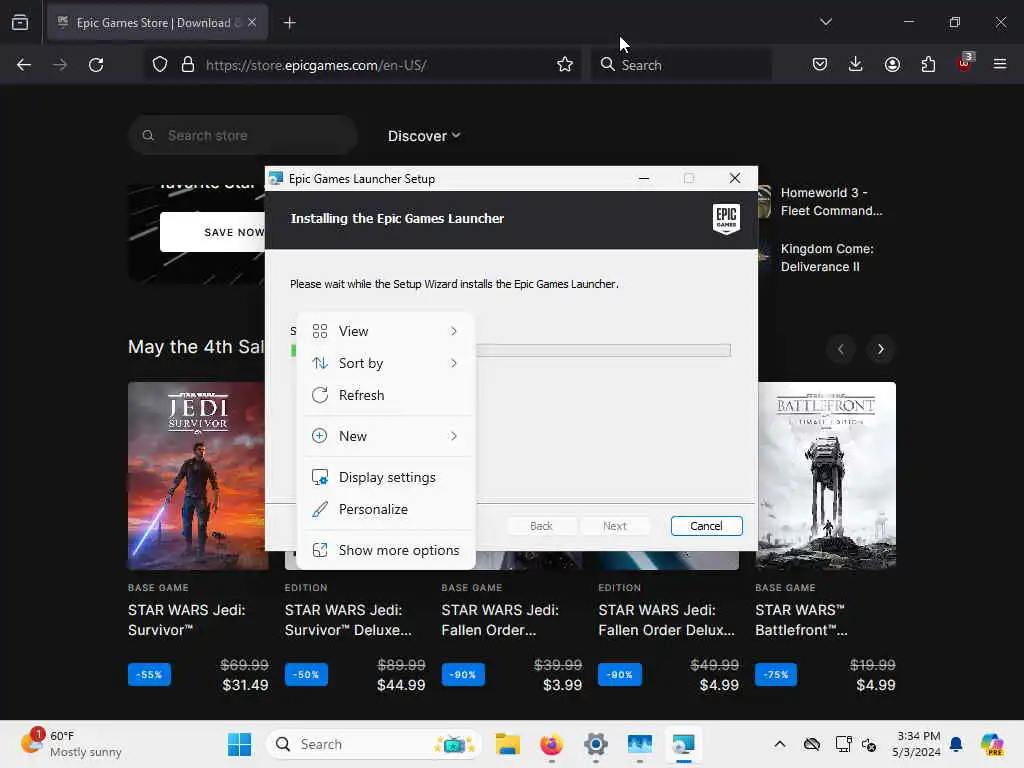This screenshot has height=768, width=1024.
Task: Open Display settings from context menu
Action: tap(386, 477)
